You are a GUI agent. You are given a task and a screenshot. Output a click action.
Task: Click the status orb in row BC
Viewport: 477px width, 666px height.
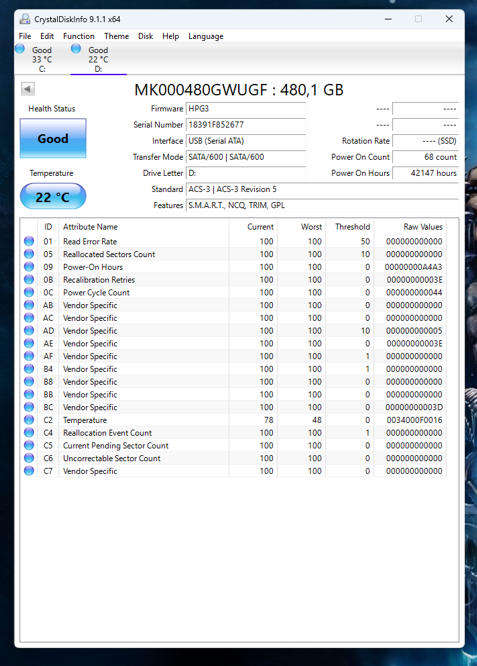[x=29, y=407]
